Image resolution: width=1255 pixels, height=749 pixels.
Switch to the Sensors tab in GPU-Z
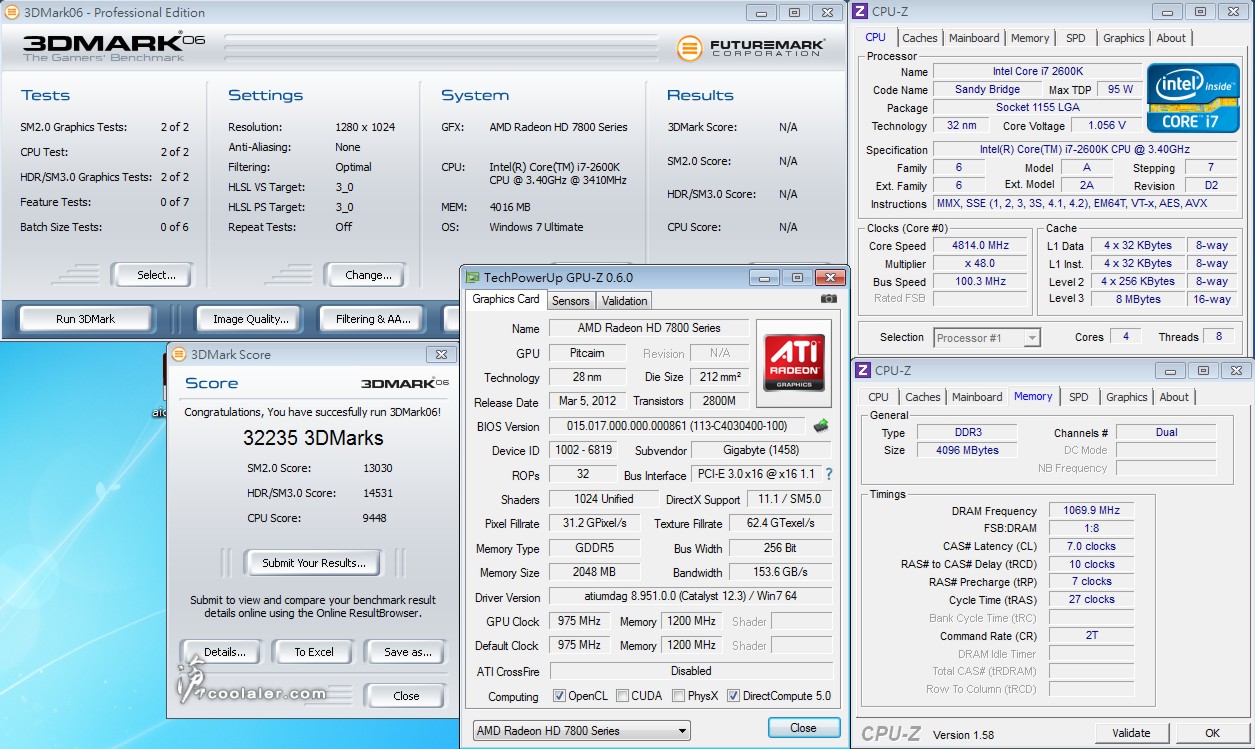[570, 300]
